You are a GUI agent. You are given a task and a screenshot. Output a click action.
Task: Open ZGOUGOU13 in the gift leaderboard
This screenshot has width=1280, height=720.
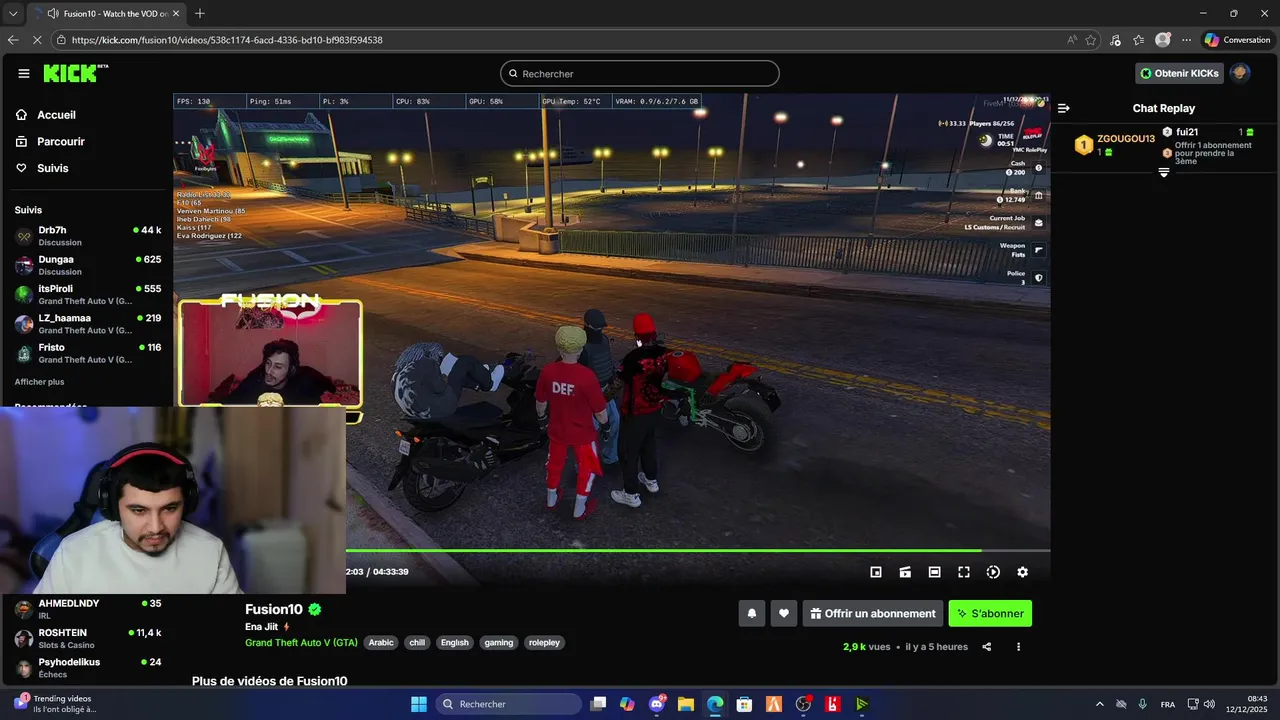pyautogui.click(x=1125, y=139)
